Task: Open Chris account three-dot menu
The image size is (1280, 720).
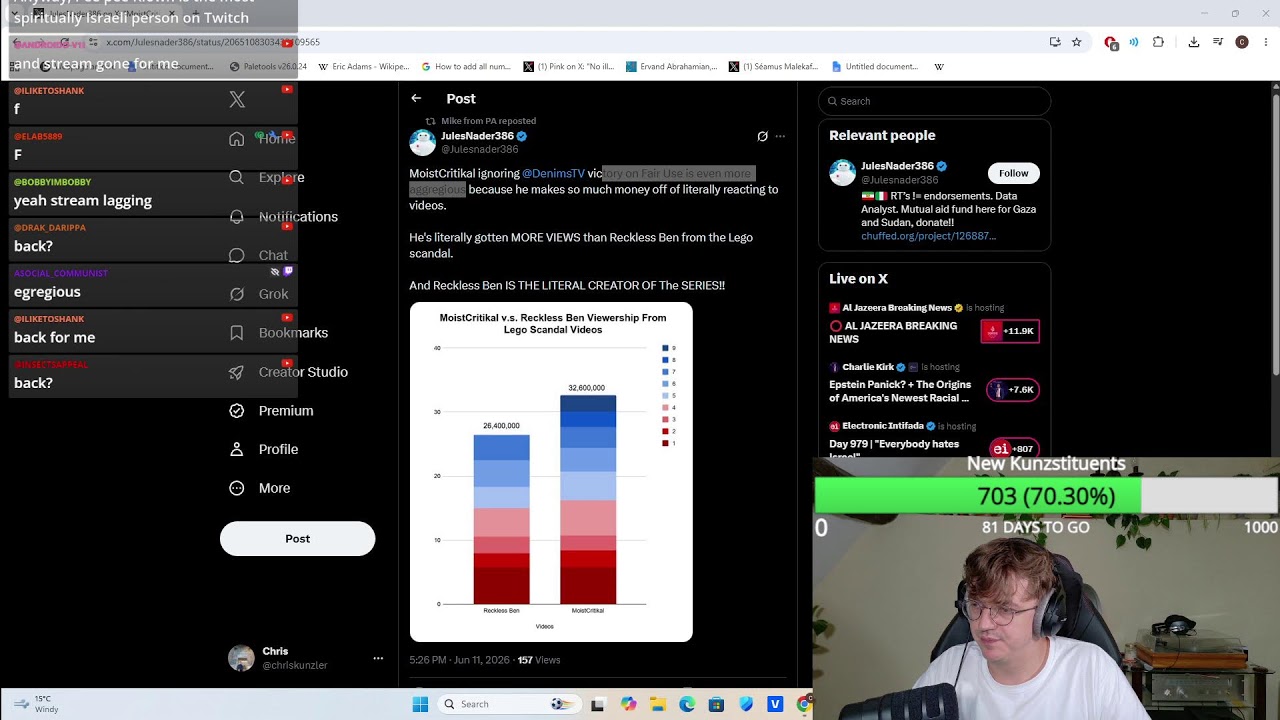Action: tap(378, 658)
